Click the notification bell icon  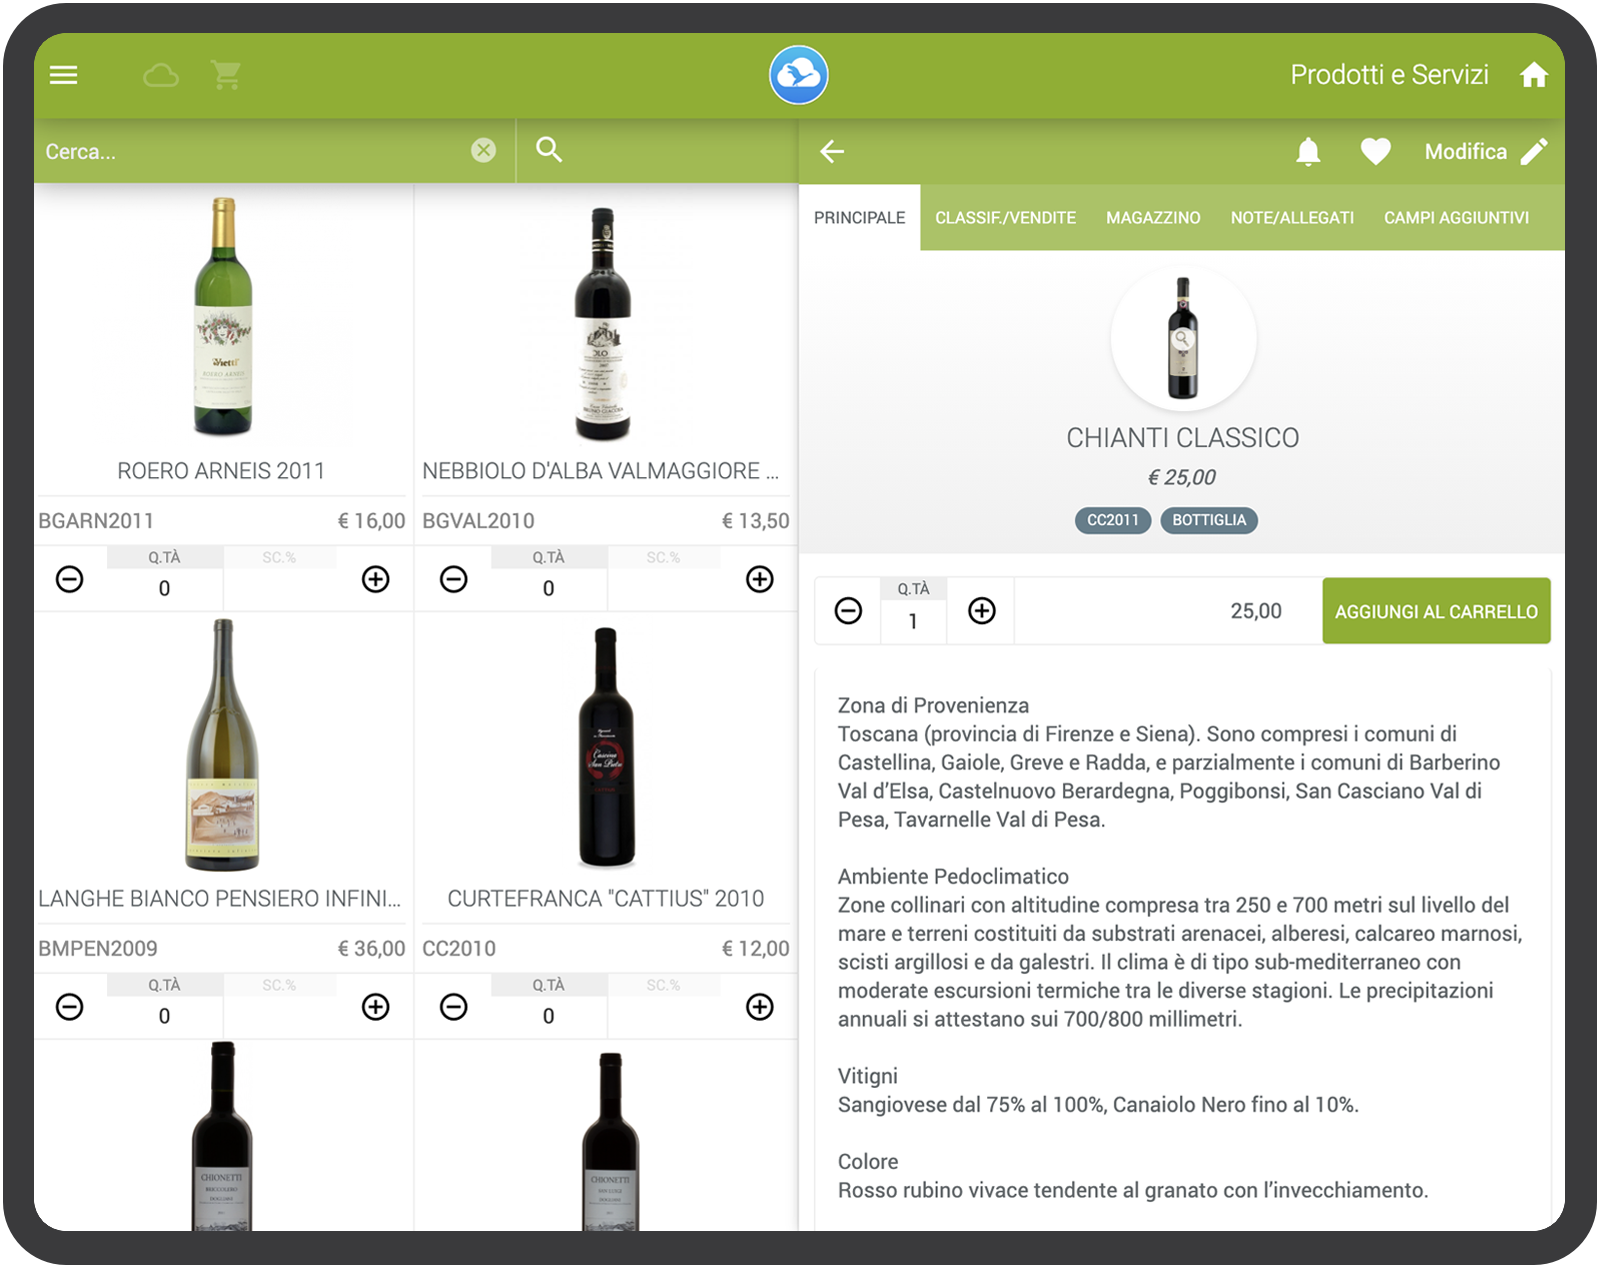tap(1308, 151)
